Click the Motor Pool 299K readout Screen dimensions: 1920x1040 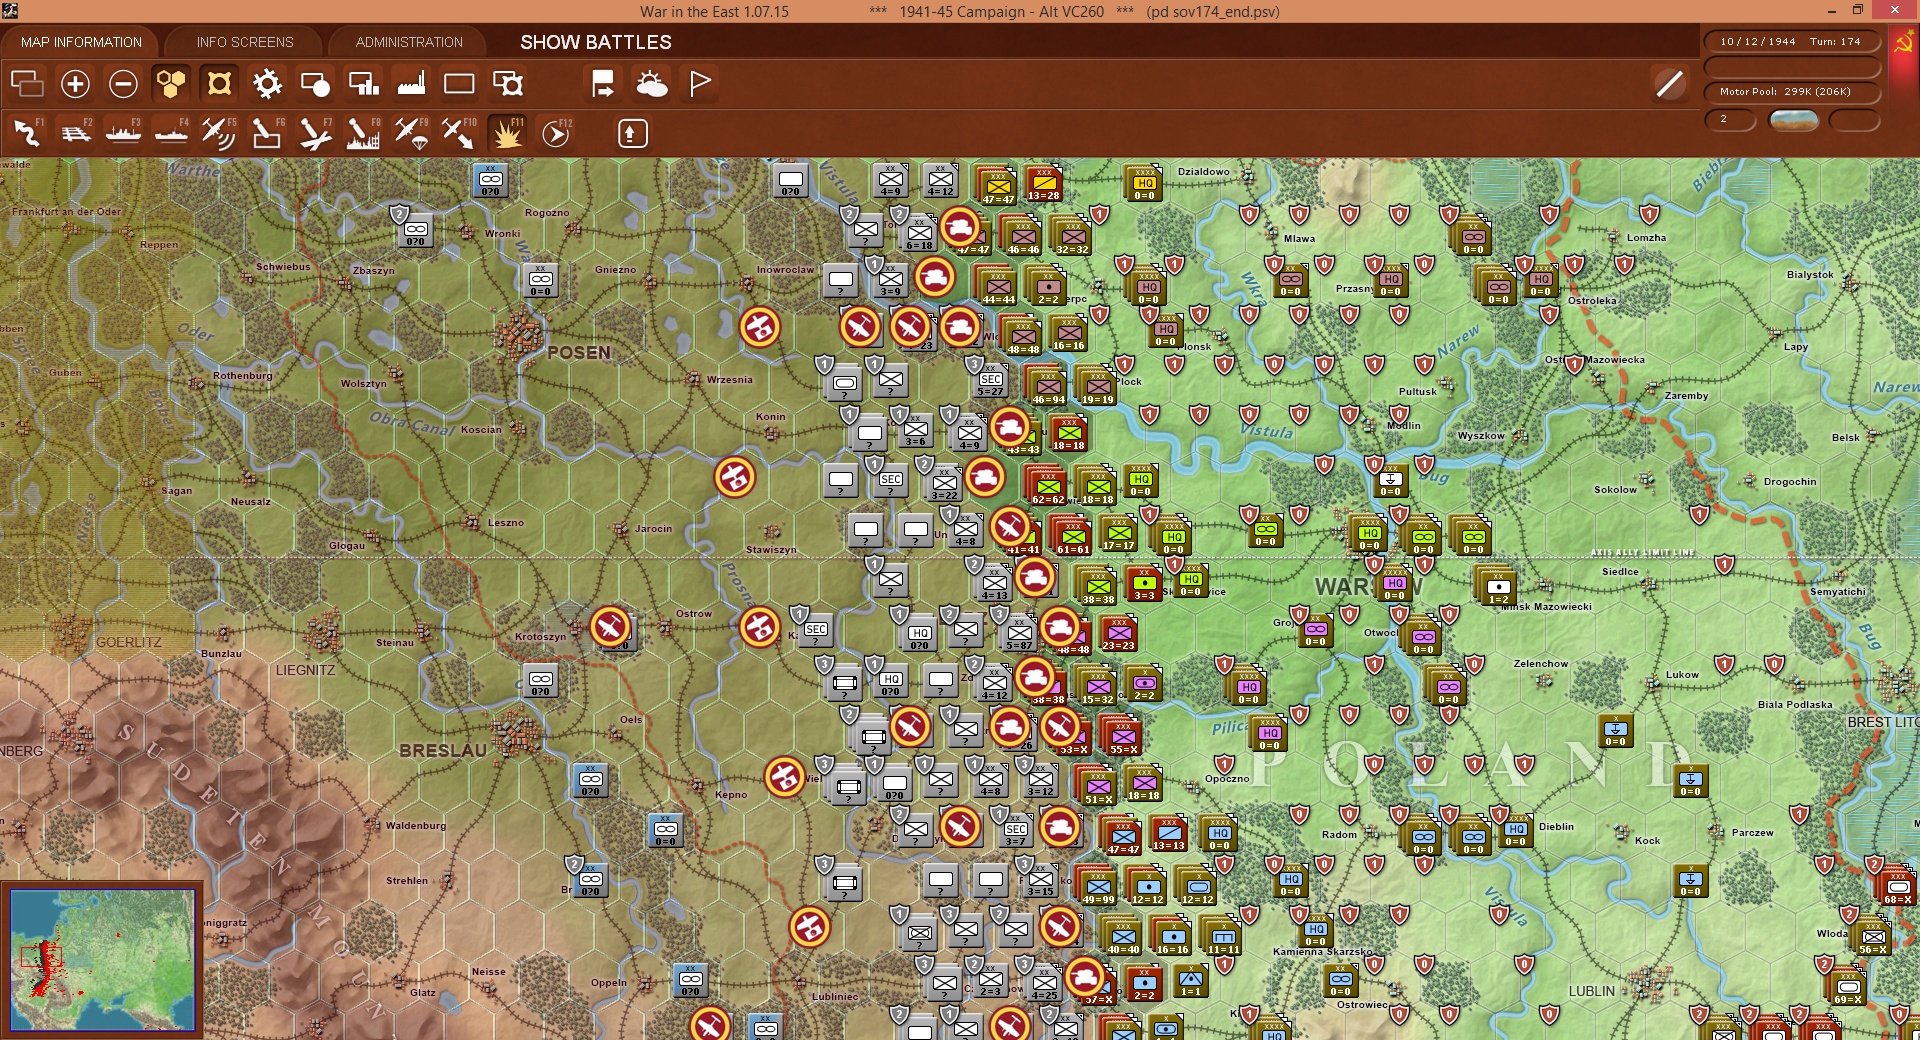click(1792, 92)
